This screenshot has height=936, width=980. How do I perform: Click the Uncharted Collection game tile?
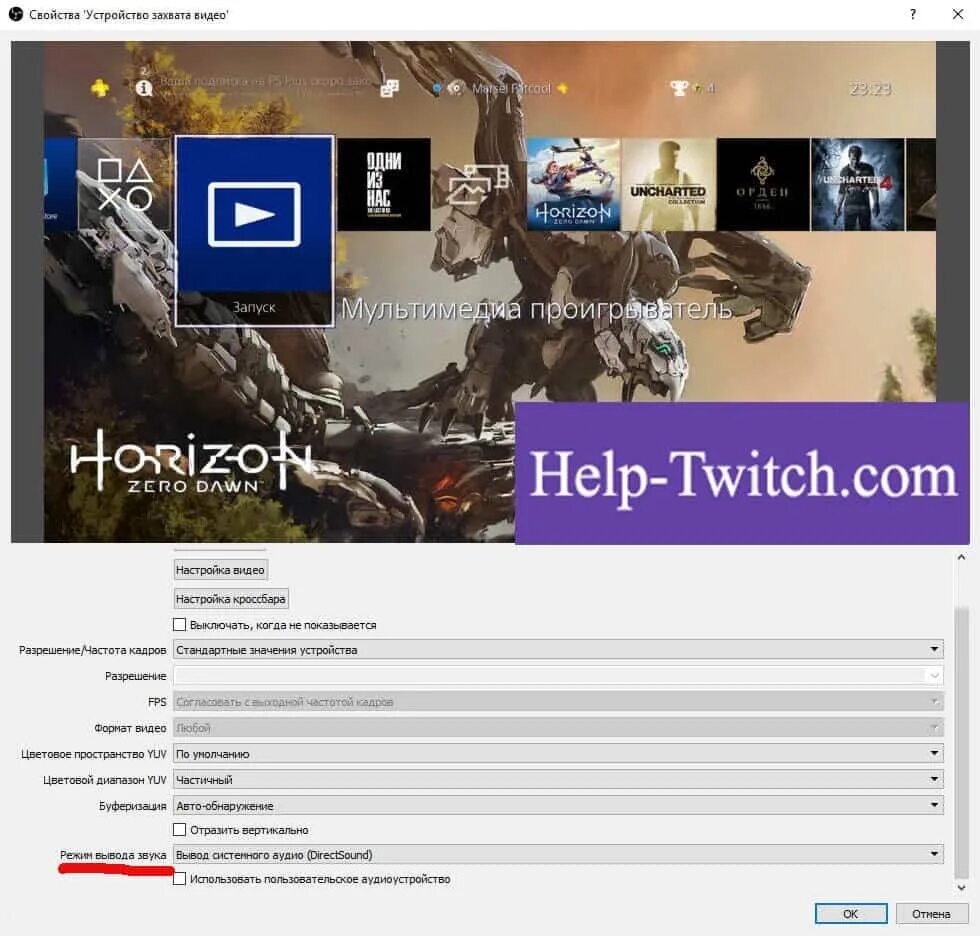[x=668, y=184]
